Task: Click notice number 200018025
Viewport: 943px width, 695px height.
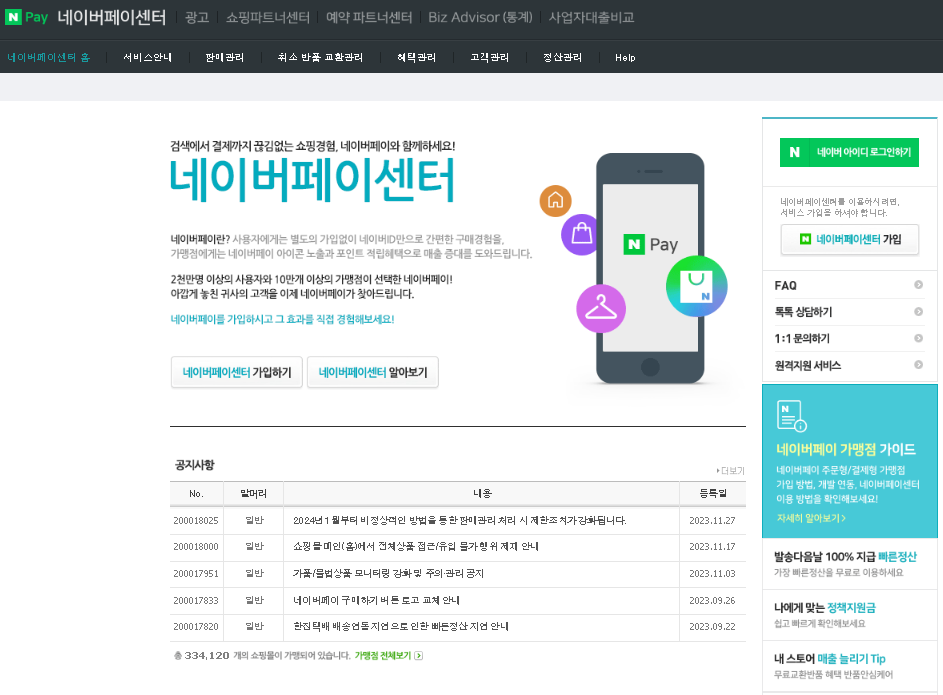Action: tap(196, 521)
